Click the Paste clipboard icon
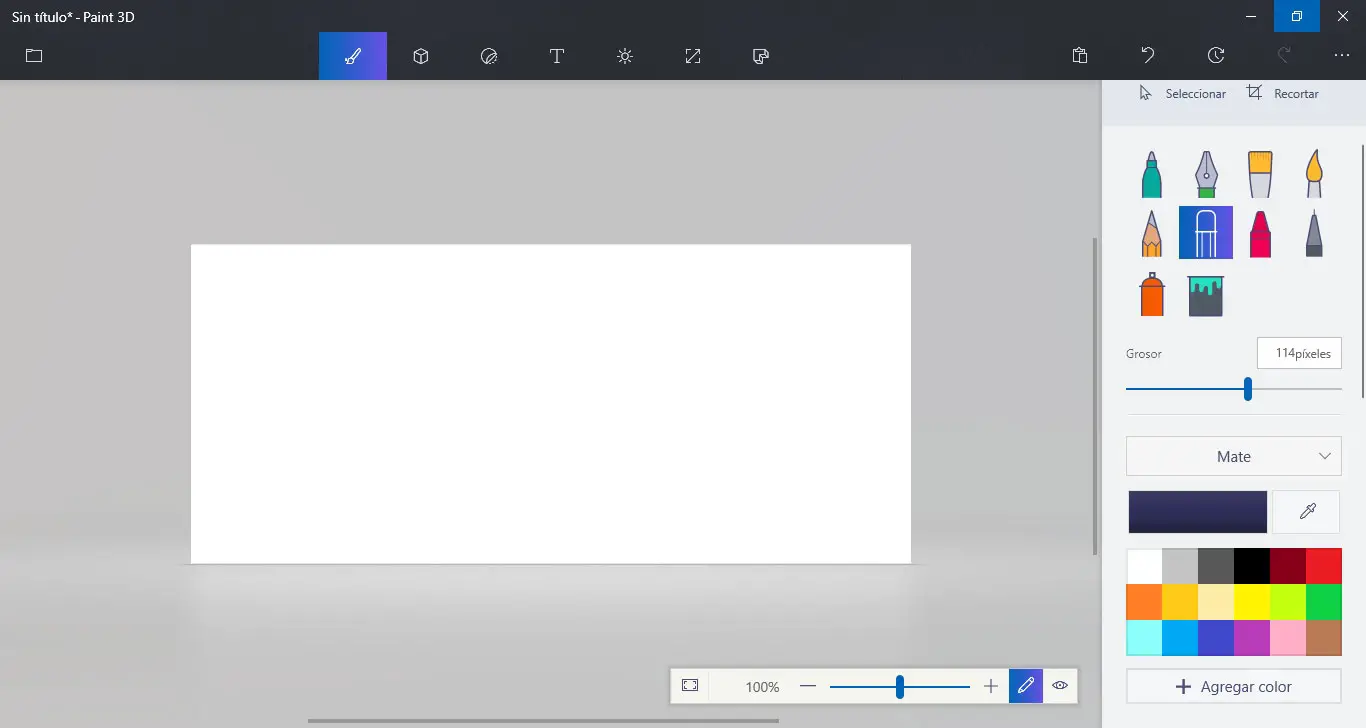The height and width of the screenshot is (728, 1366). click(x=1080, y=56)
